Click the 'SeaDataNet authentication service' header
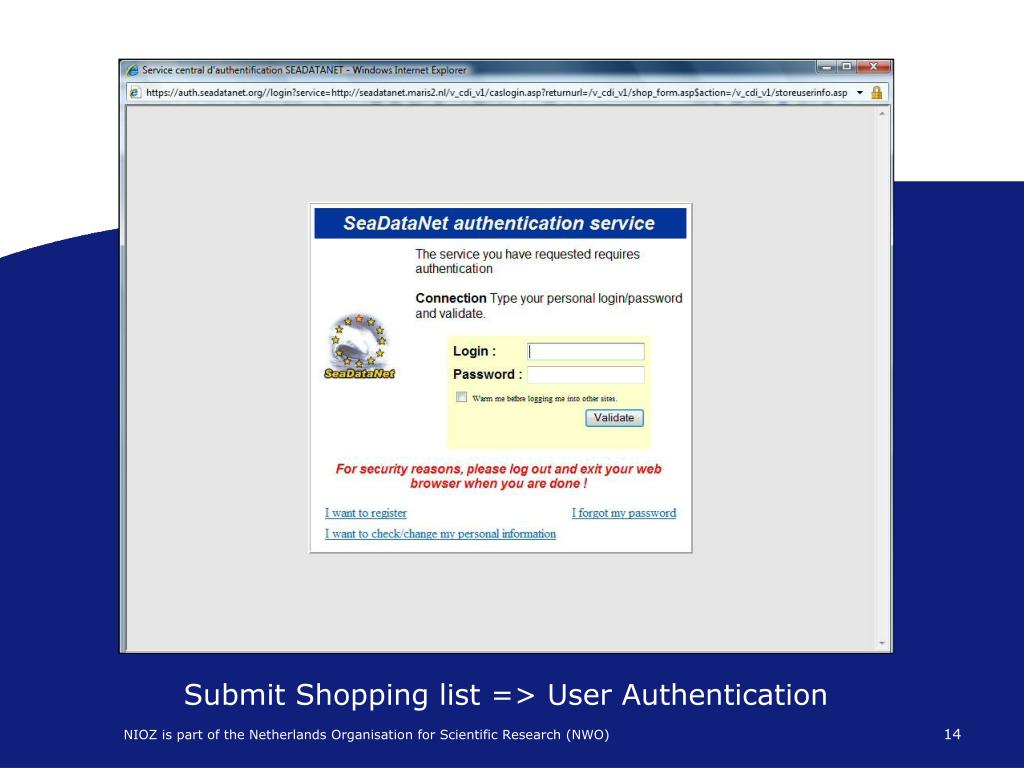 pos(500,223)
